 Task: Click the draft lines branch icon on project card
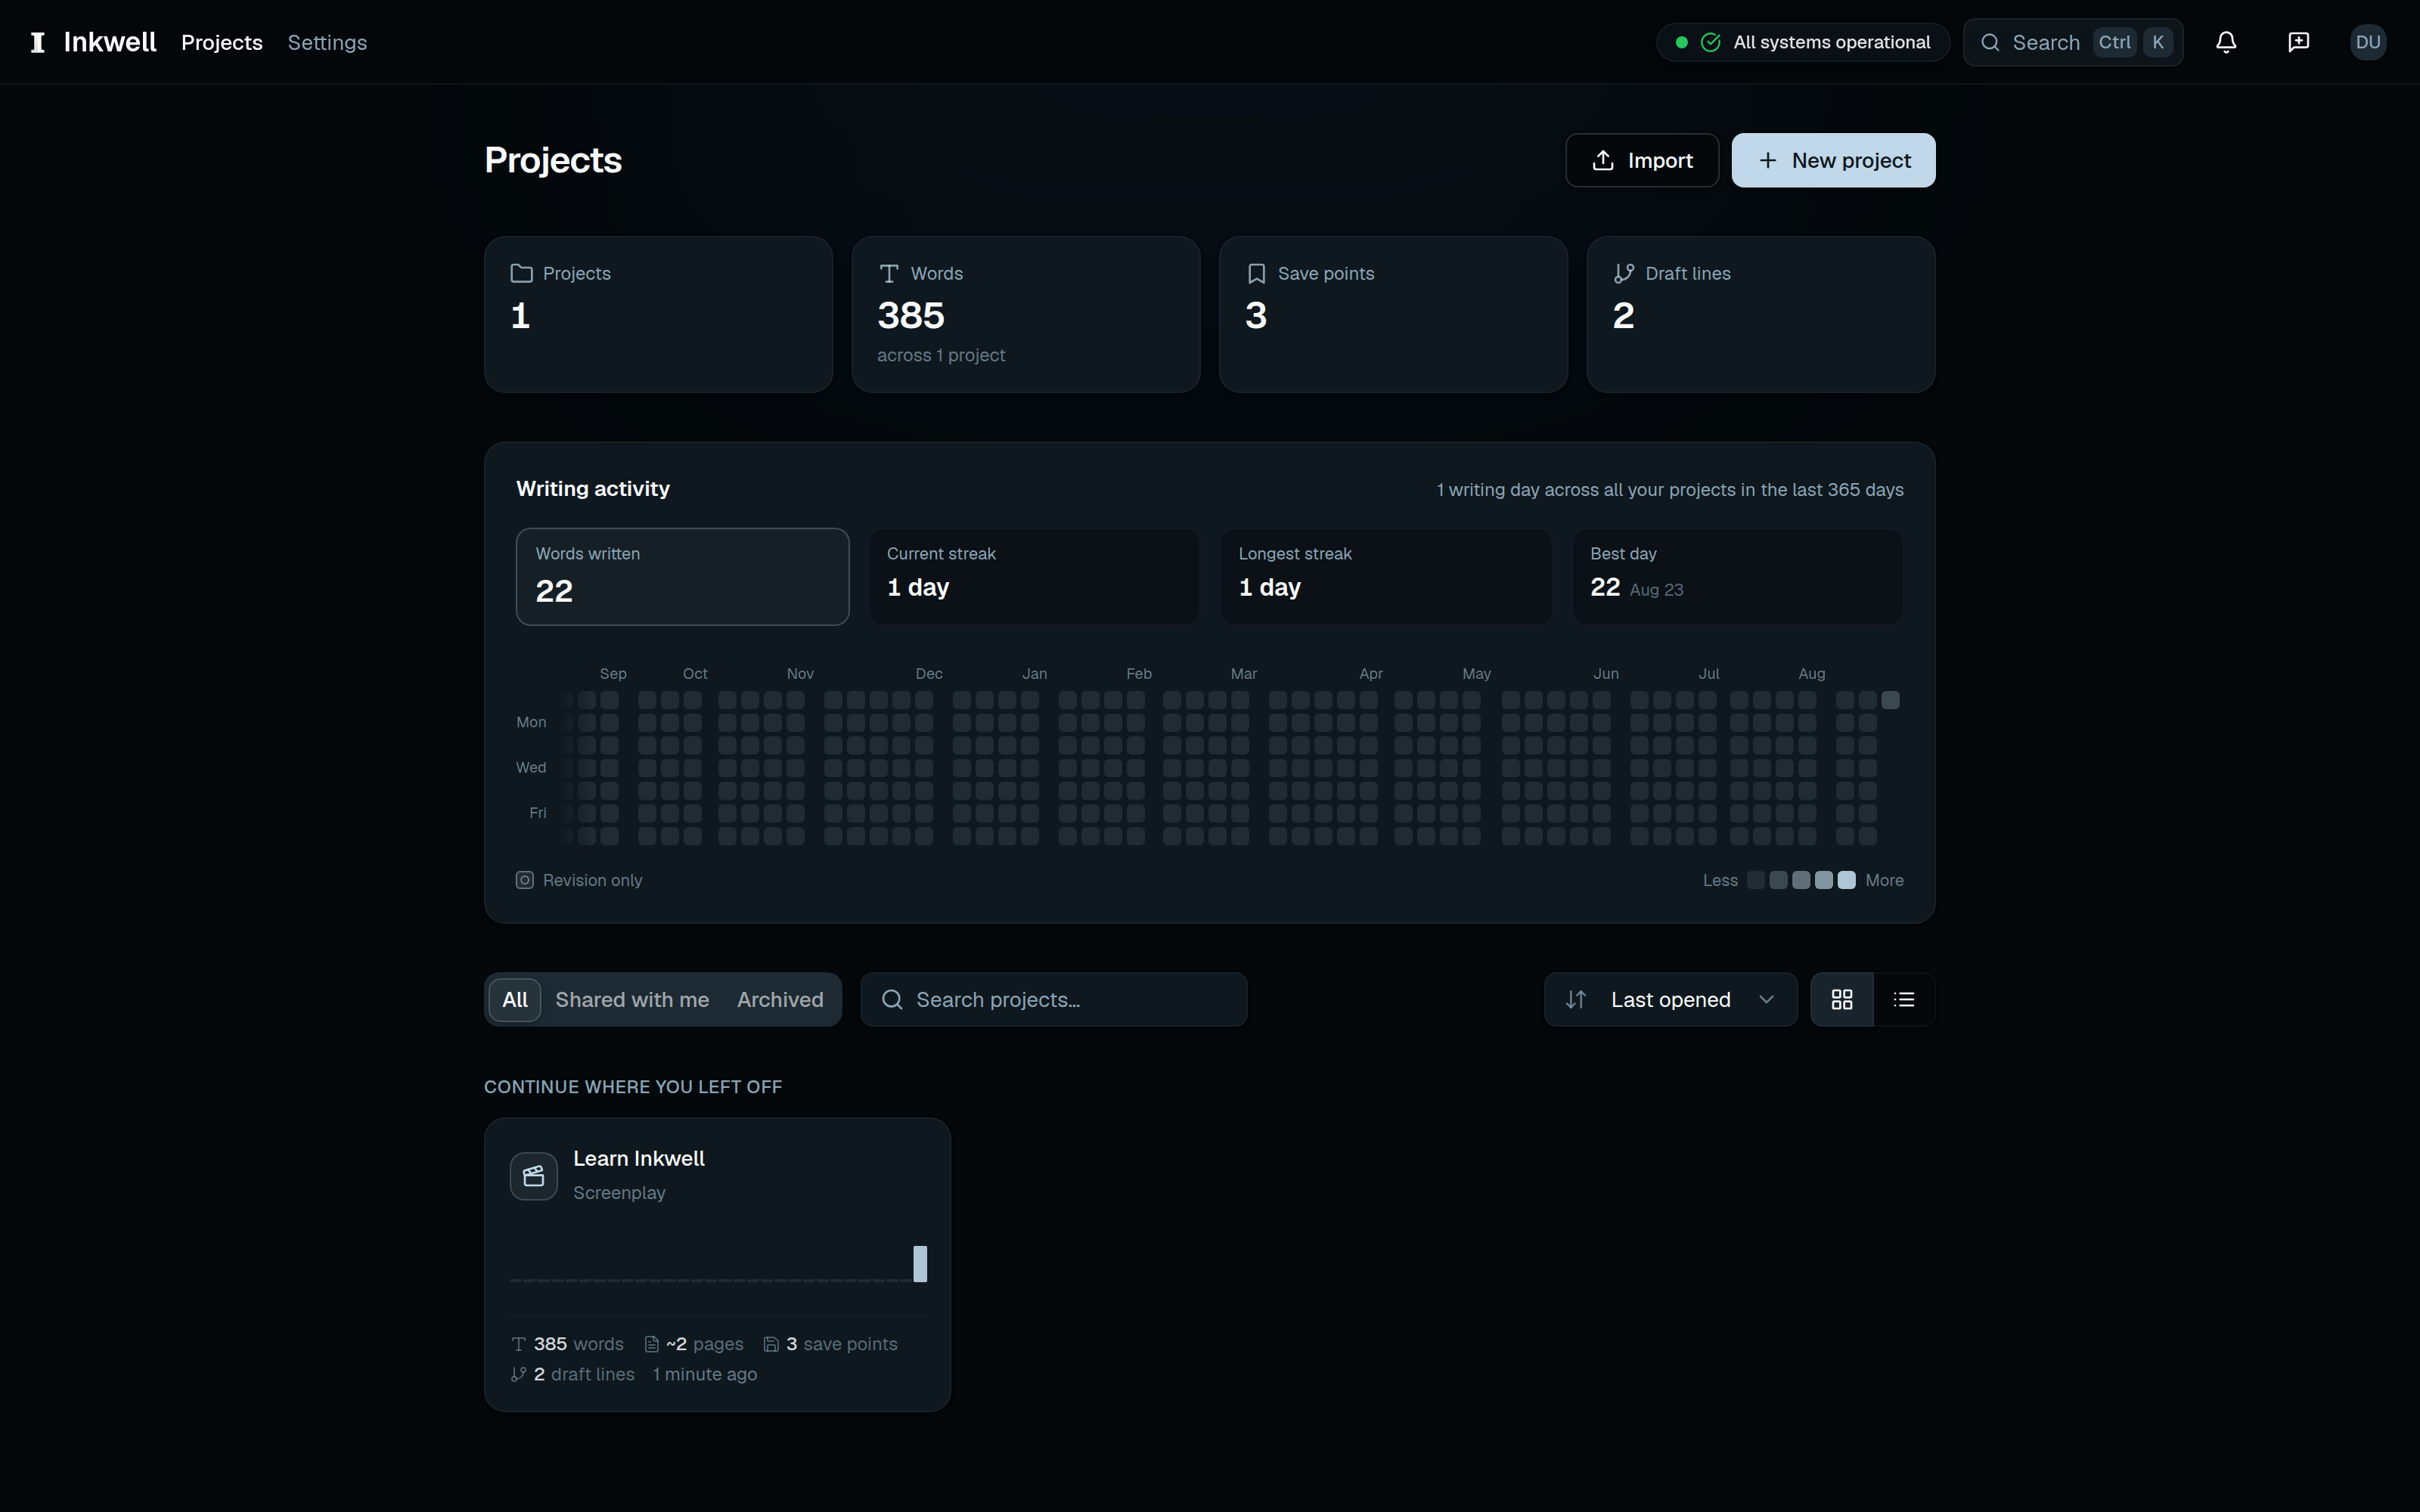coord(518,1374)
